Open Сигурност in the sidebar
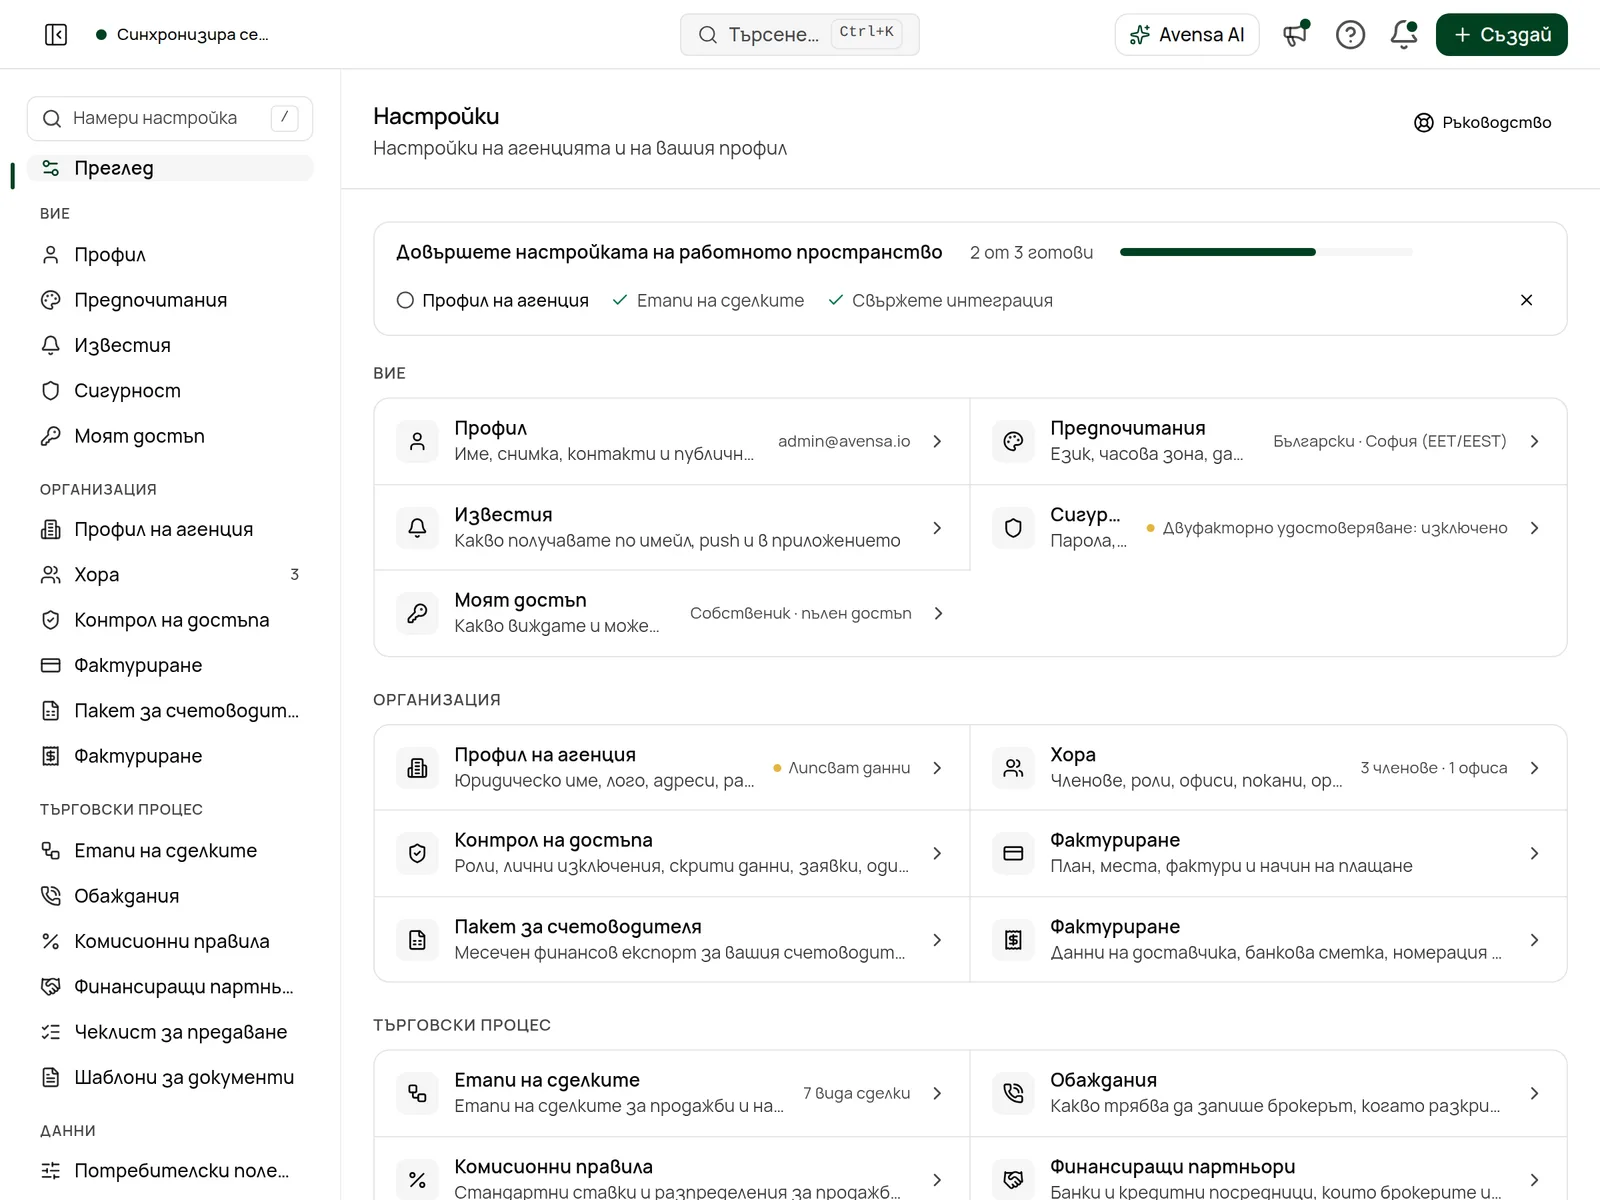Image resolution: width=1600 pixels, height=1200 pixels. 170,391
